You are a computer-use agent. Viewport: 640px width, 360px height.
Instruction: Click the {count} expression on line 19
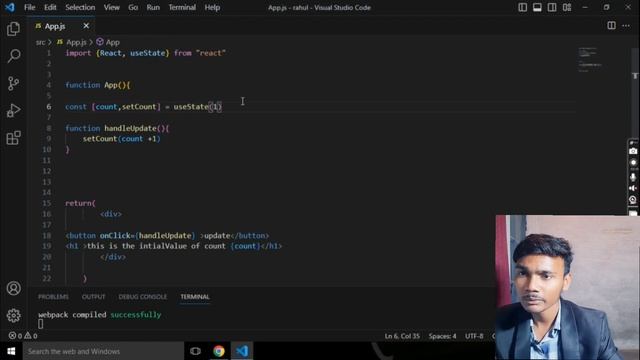pyautogui.click(x=245, y=246)
